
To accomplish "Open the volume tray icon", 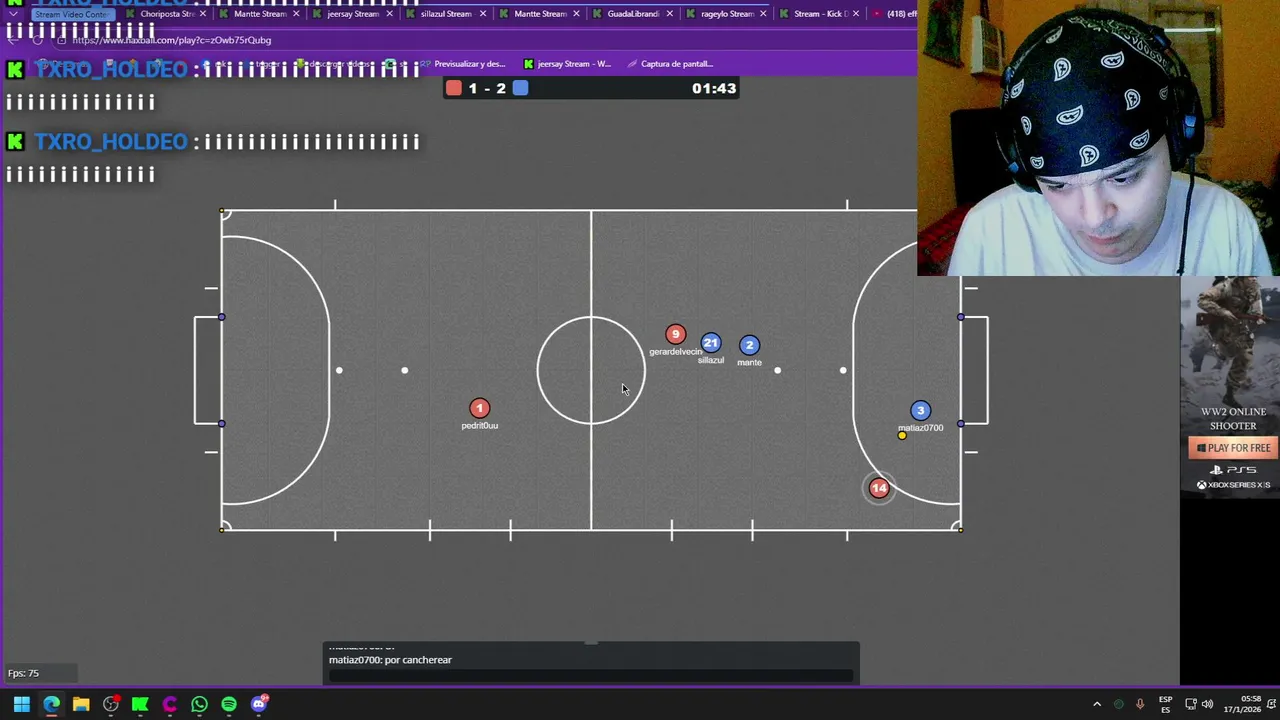I will [1207, 704].
